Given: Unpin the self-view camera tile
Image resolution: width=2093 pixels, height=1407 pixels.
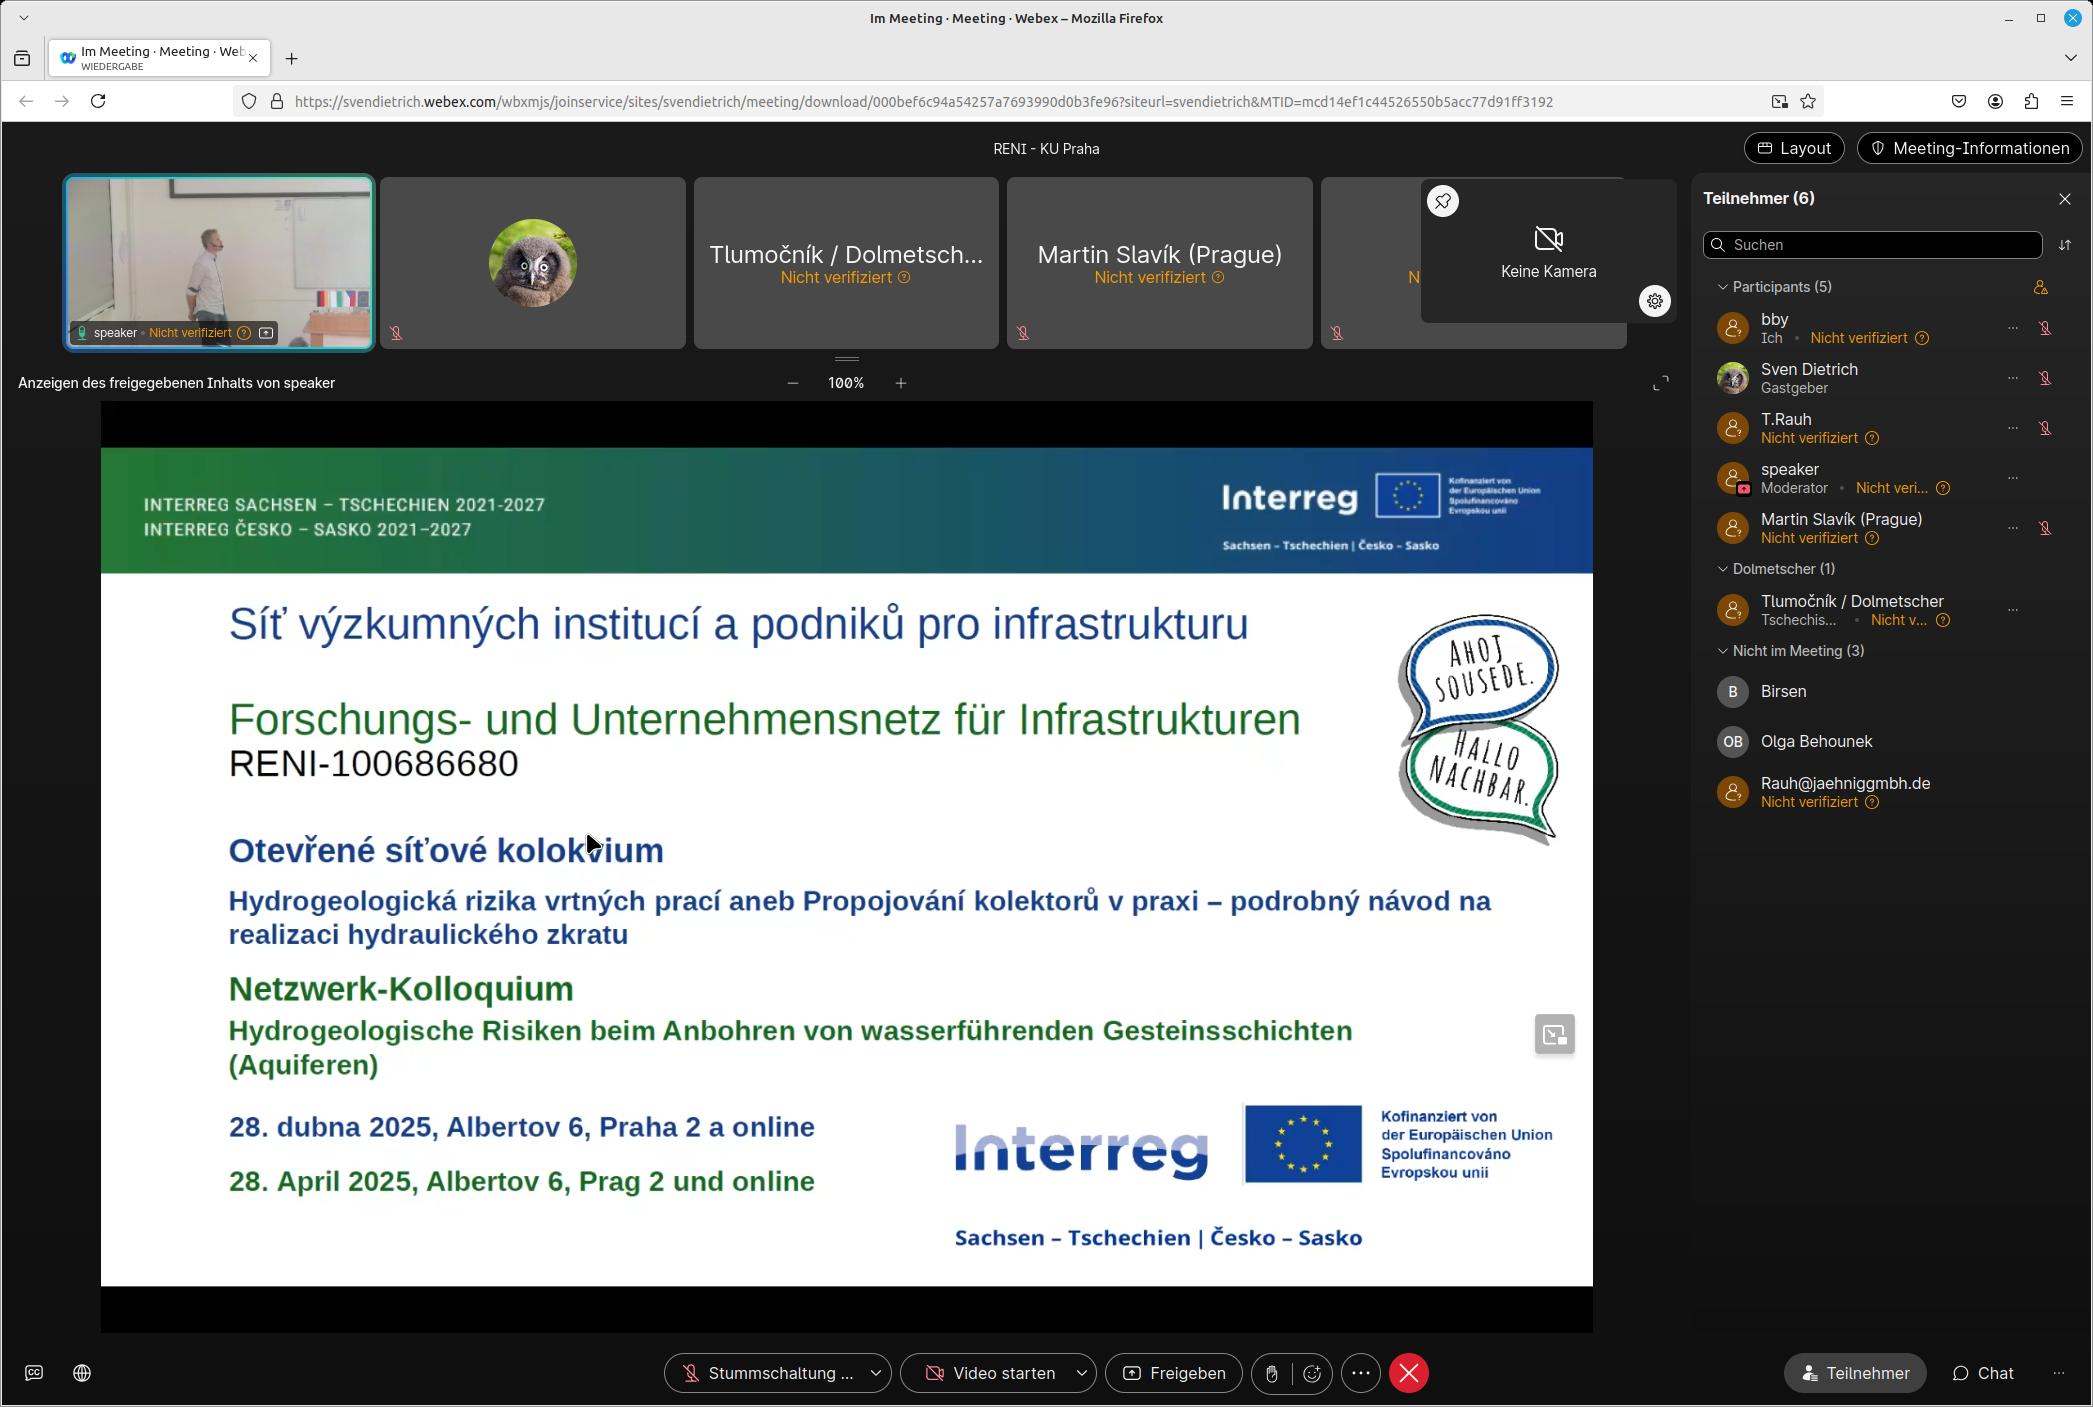Looking at the screenshot, I should tap(1443, 201).
